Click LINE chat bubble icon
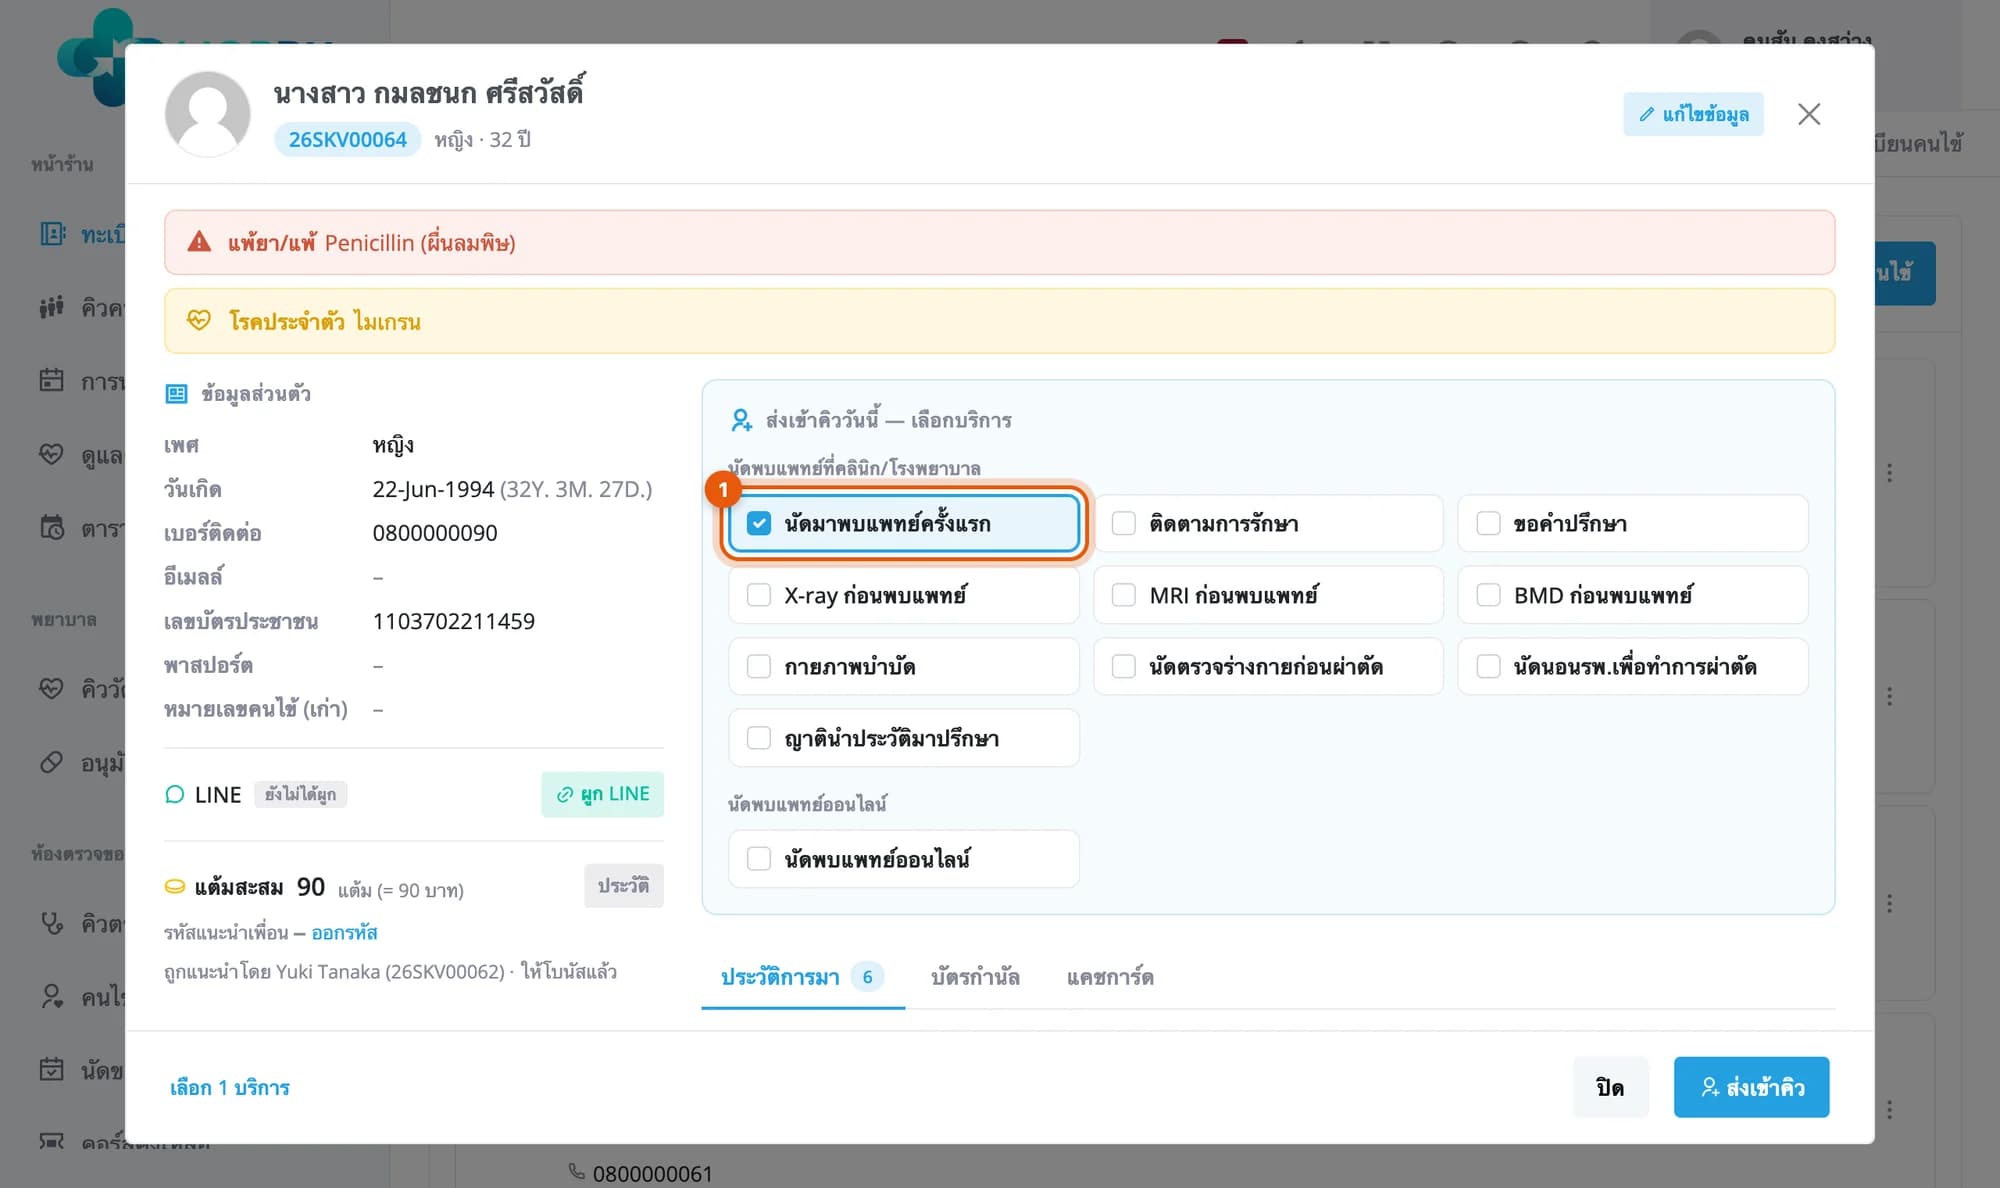 pos(175,795)
